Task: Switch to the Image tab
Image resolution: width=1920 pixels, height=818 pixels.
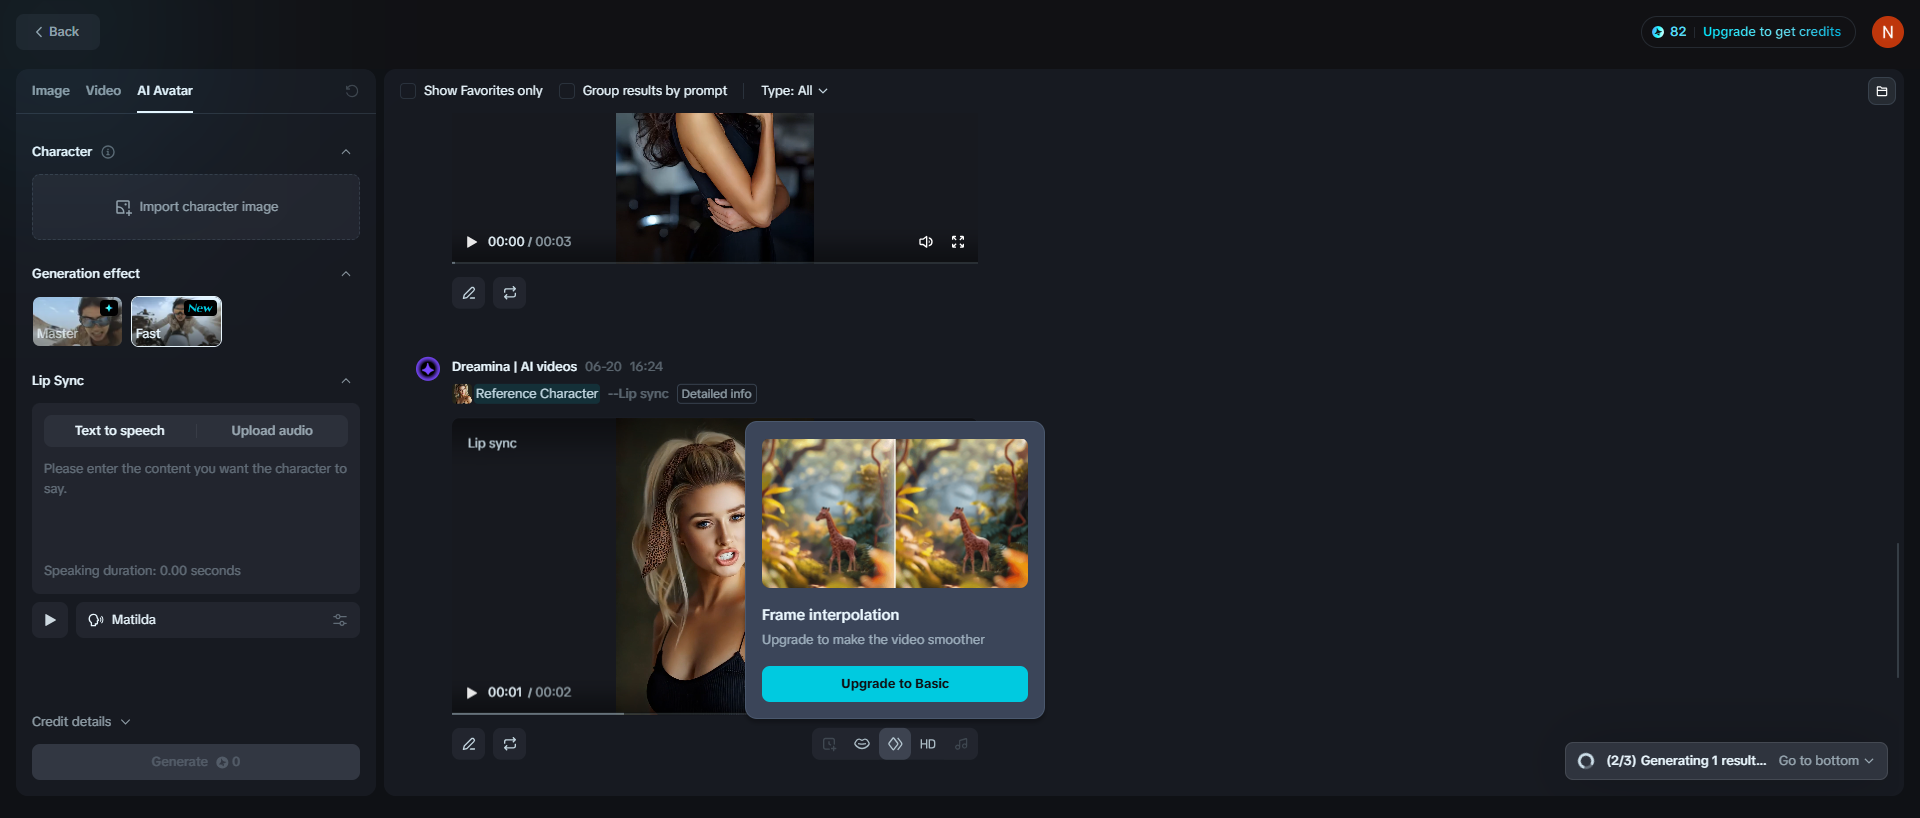Action: (x=50, y=91)
